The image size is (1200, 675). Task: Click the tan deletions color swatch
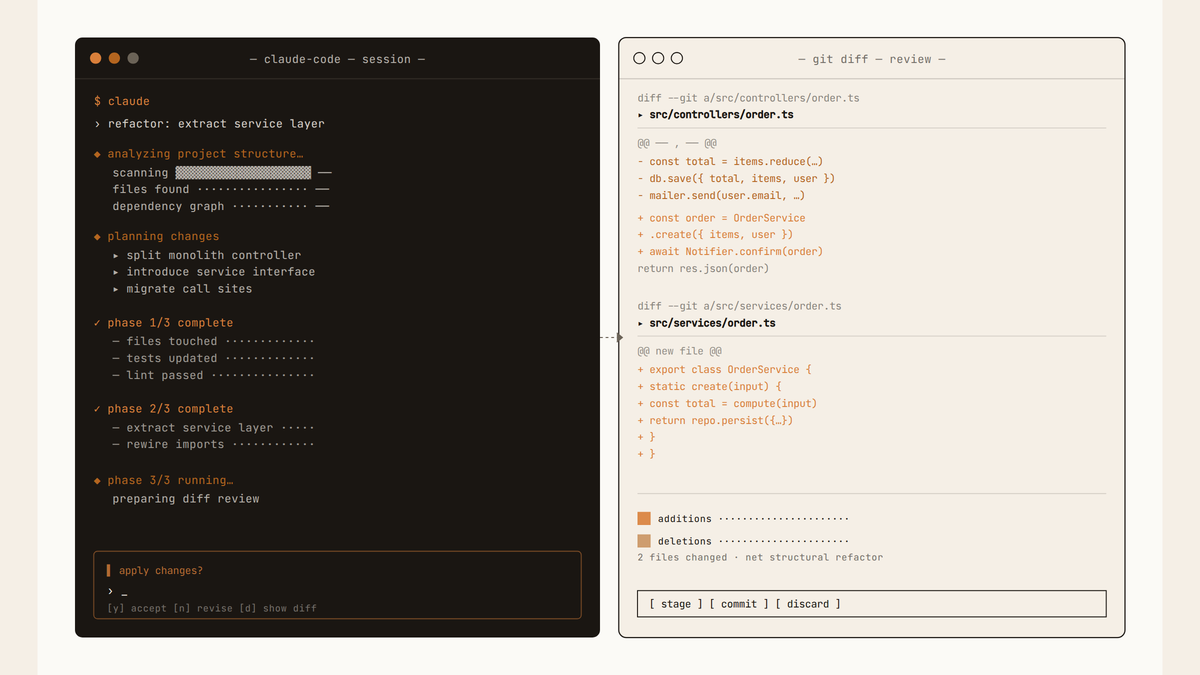[644, 541]
